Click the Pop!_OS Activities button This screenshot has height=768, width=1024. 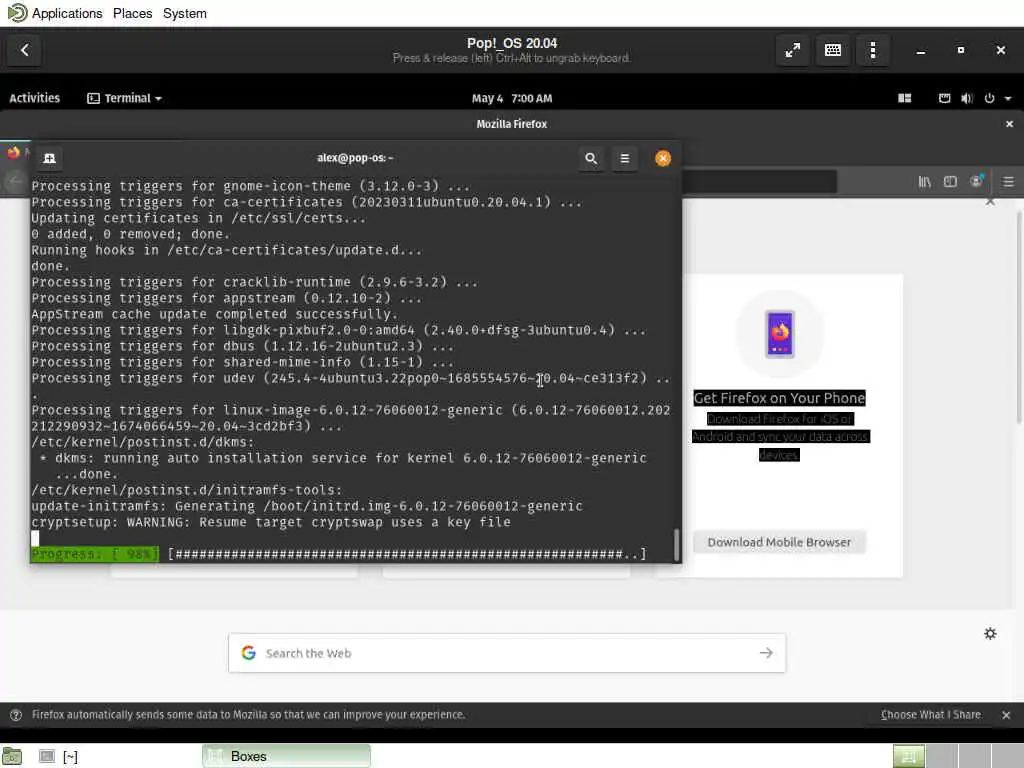pos(35,98)
